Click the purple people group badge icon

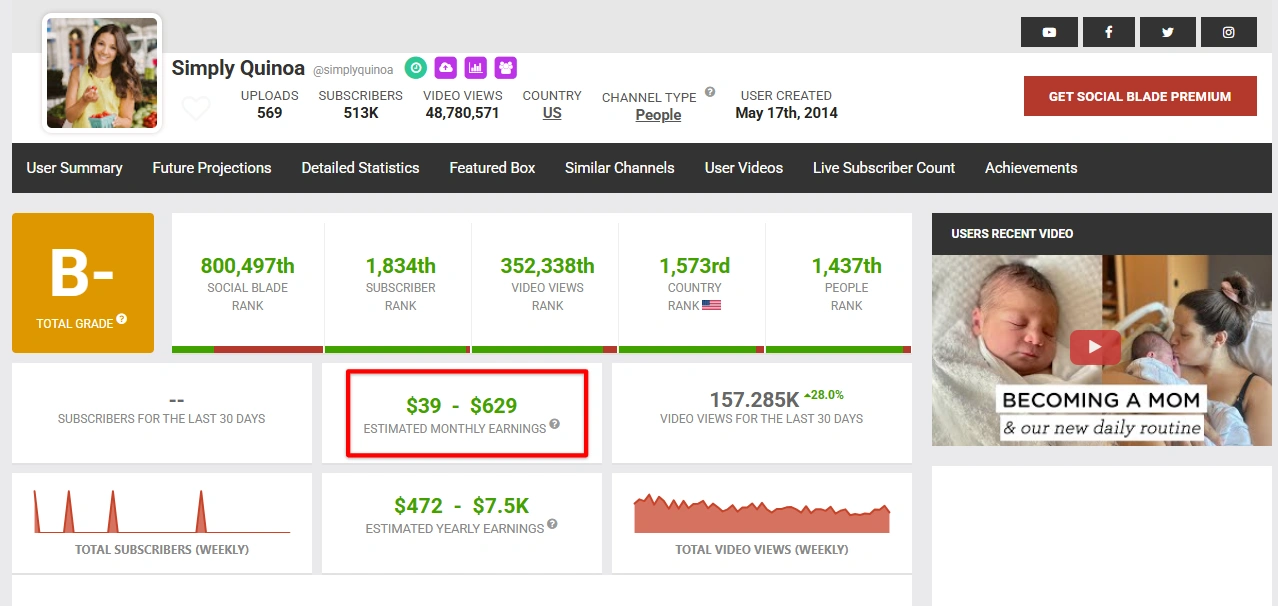point(506,68)
